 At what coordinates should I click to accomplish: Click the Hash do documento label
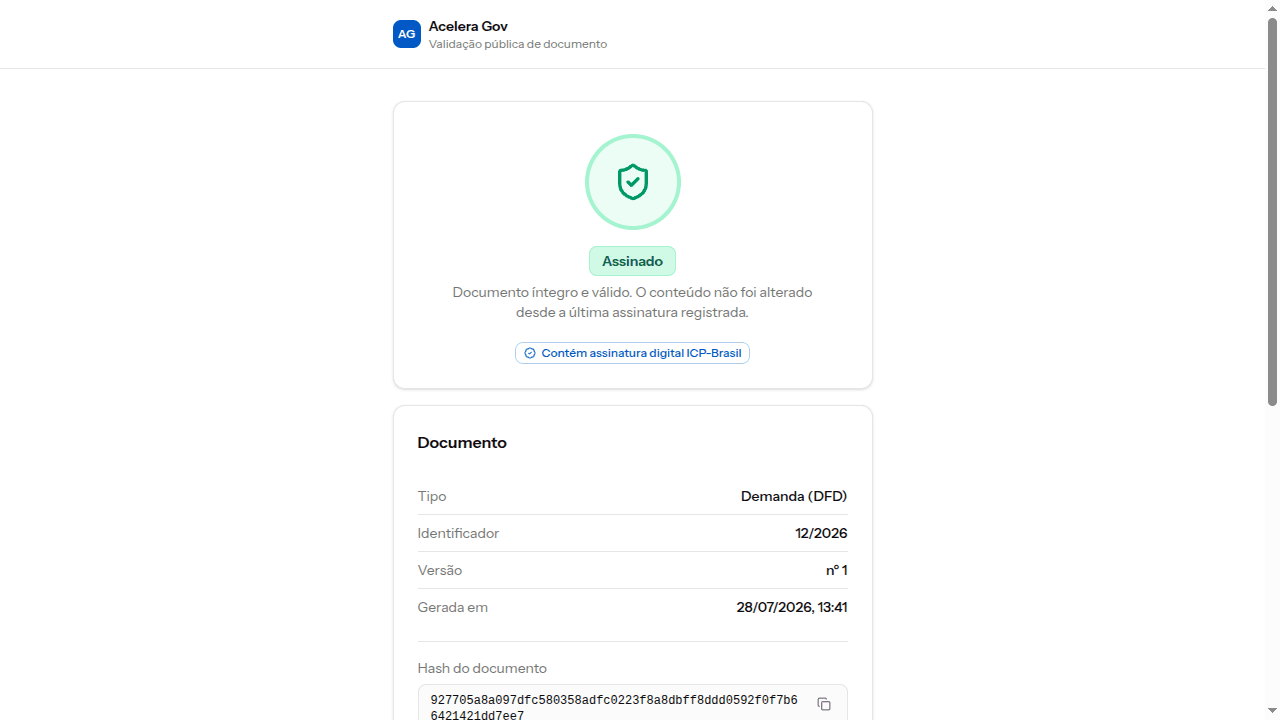[x=482, y=668]
